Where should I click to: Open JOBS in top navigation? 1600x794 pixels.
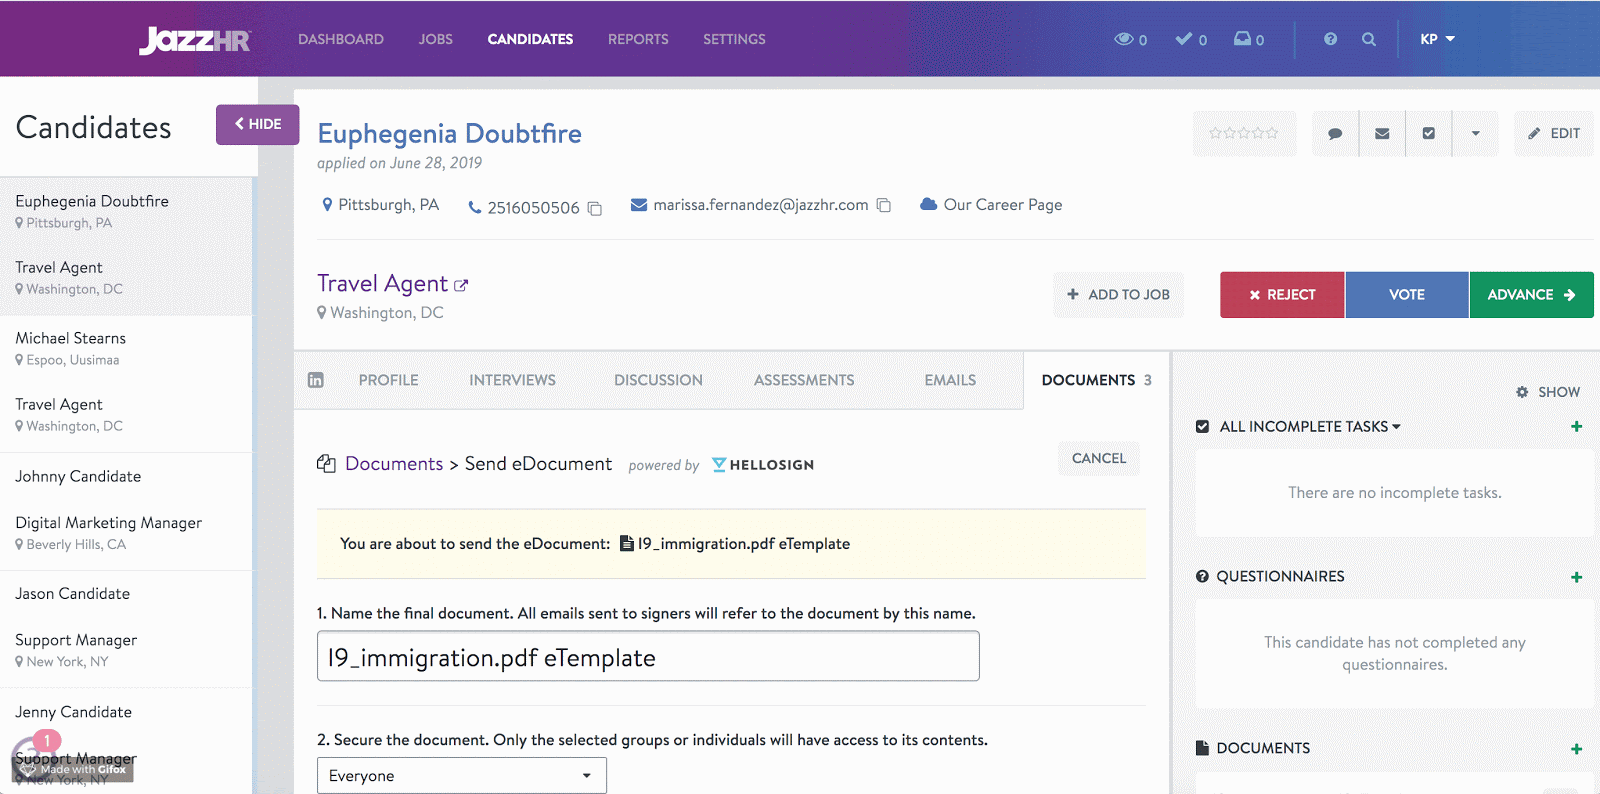click(436, 39)
